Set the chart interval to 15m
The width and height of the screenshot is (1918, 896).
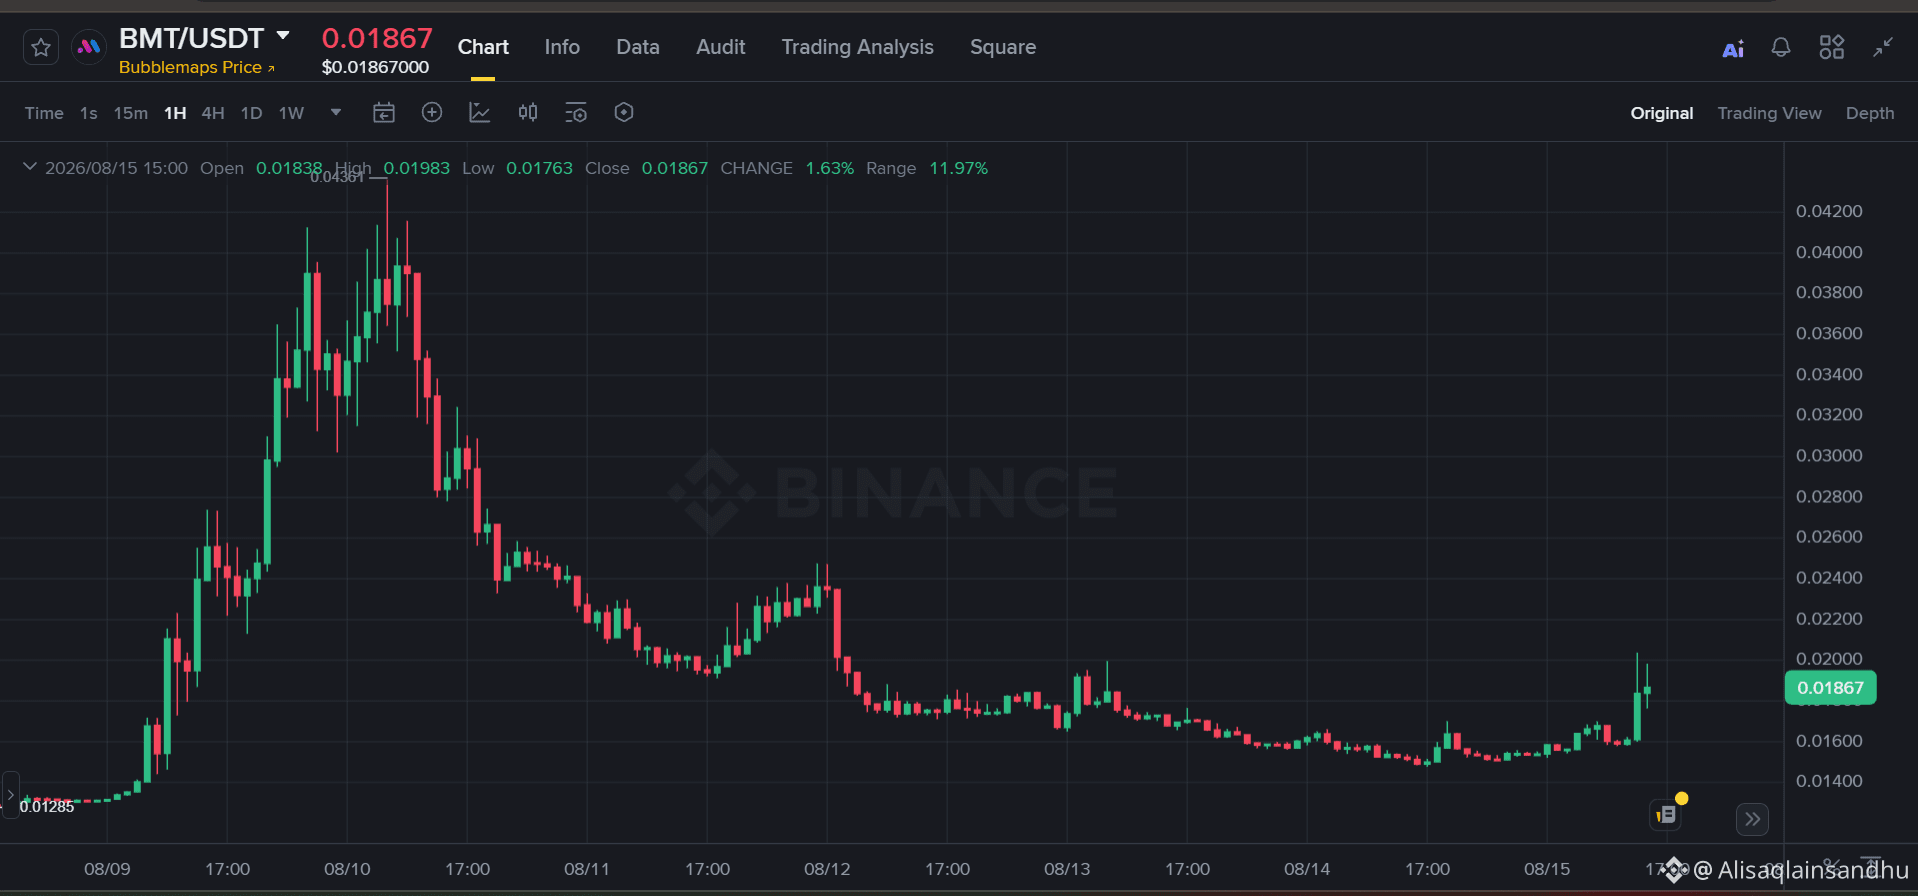tap(131, 113)
